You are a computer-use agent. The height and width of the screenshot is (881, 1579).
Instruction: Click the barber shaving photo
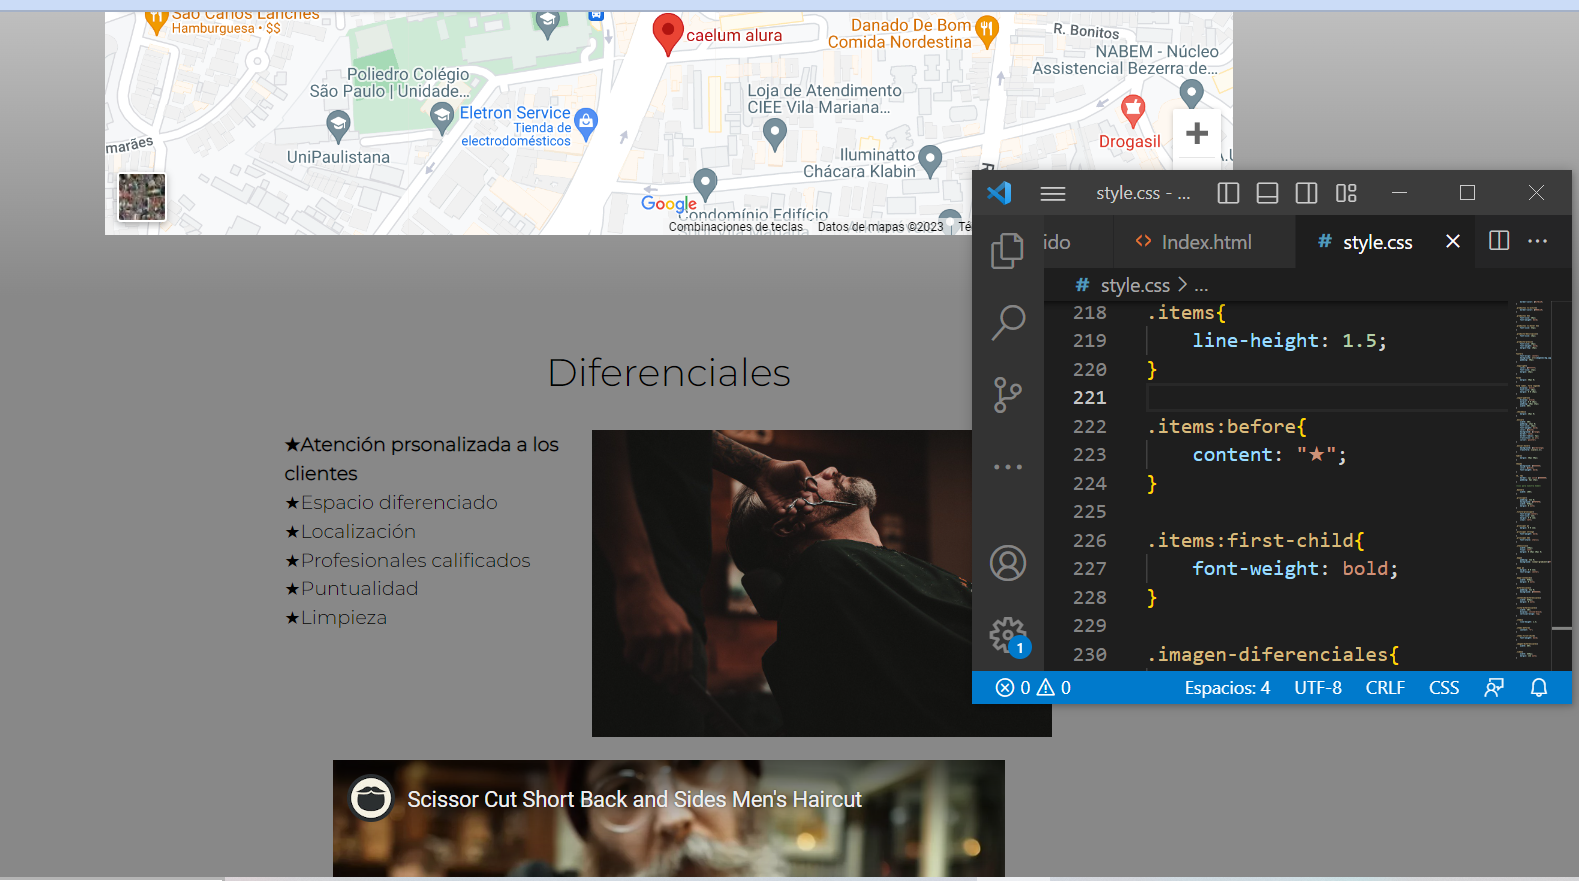[x=782, y=583]
